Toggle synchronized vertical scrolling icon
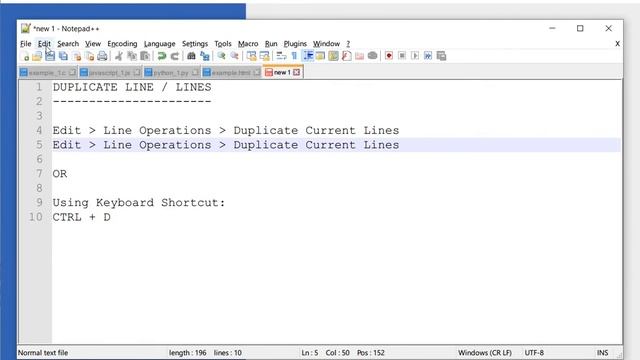Screen dimensions: 640x360 click(251, 56)
